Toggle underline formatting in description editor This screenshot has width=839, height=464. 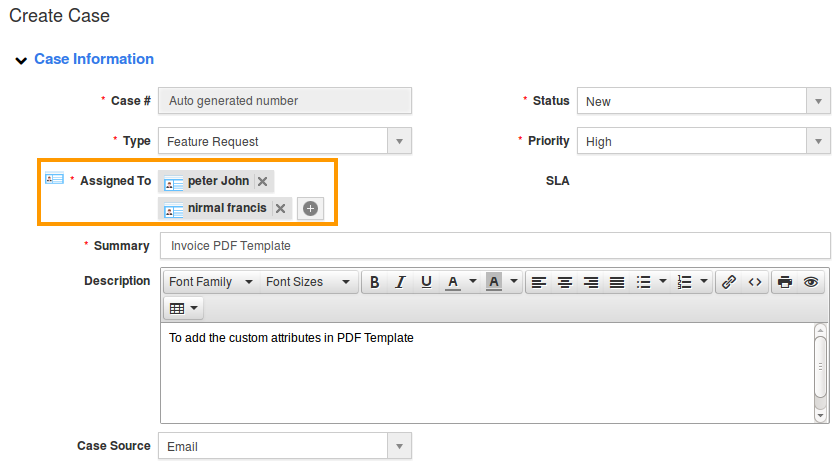coord(426,282)
